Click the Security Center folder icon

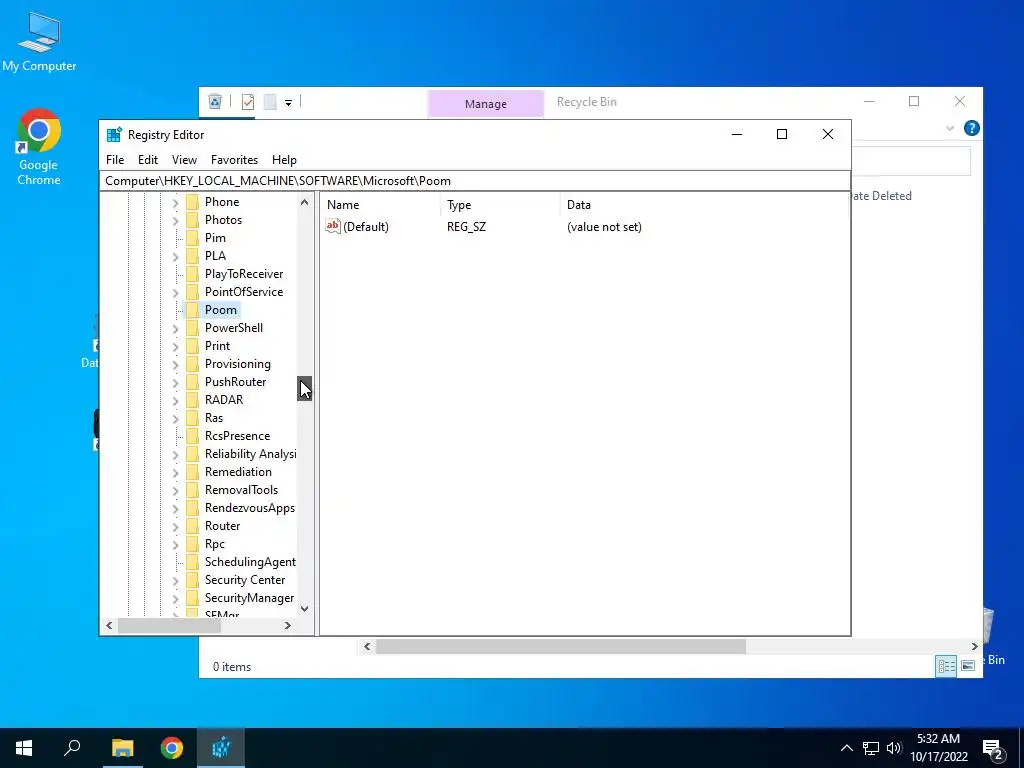pyautogui.click(x=192, y=580)
